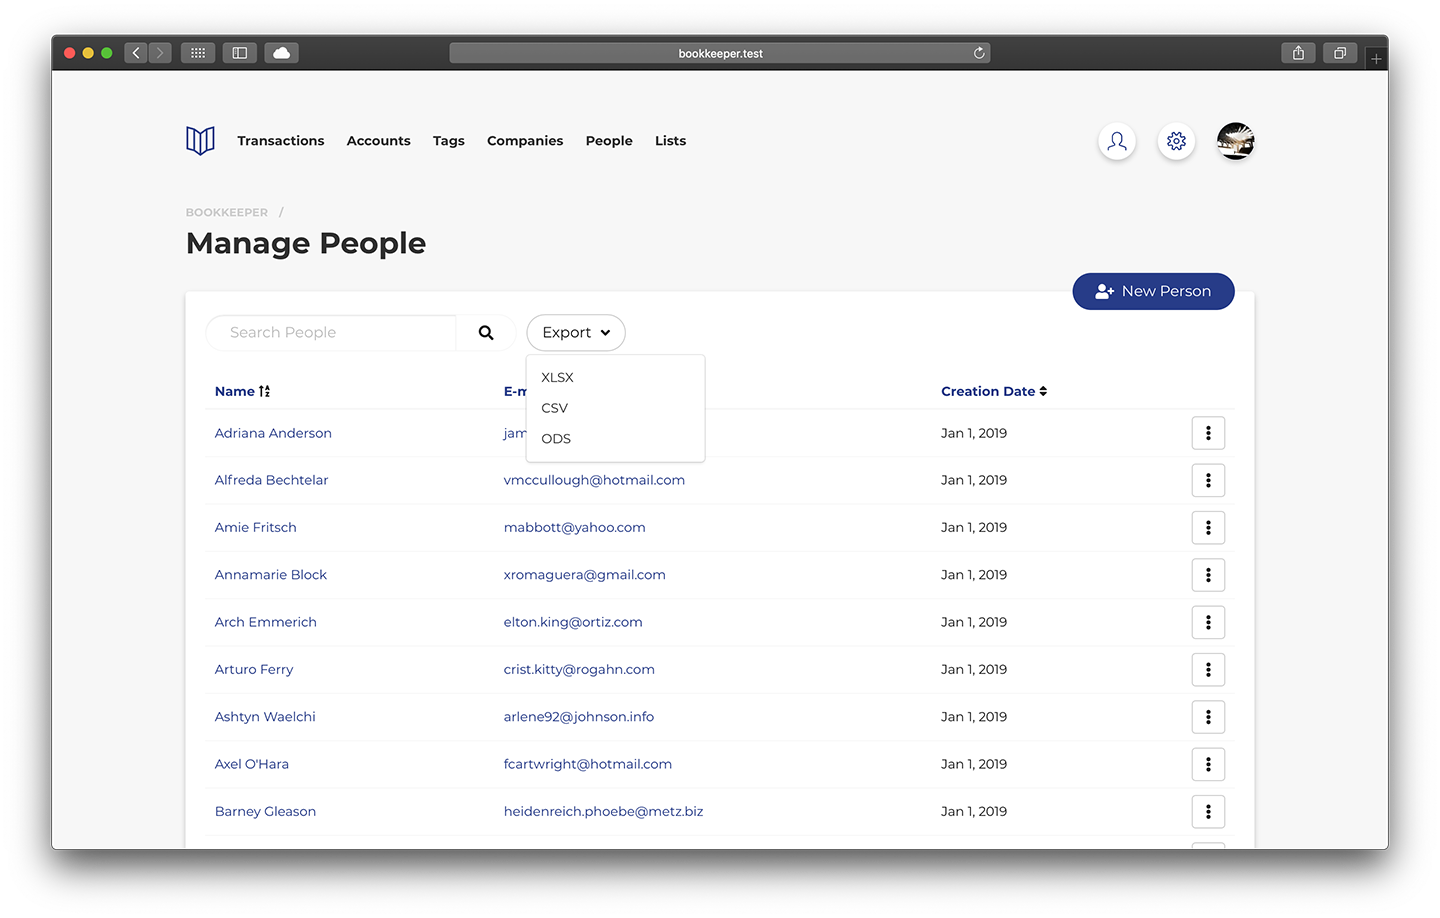Click the bookkeeper.test address bar
This screenshot has width=1440, height=918.
pos(720,53)
